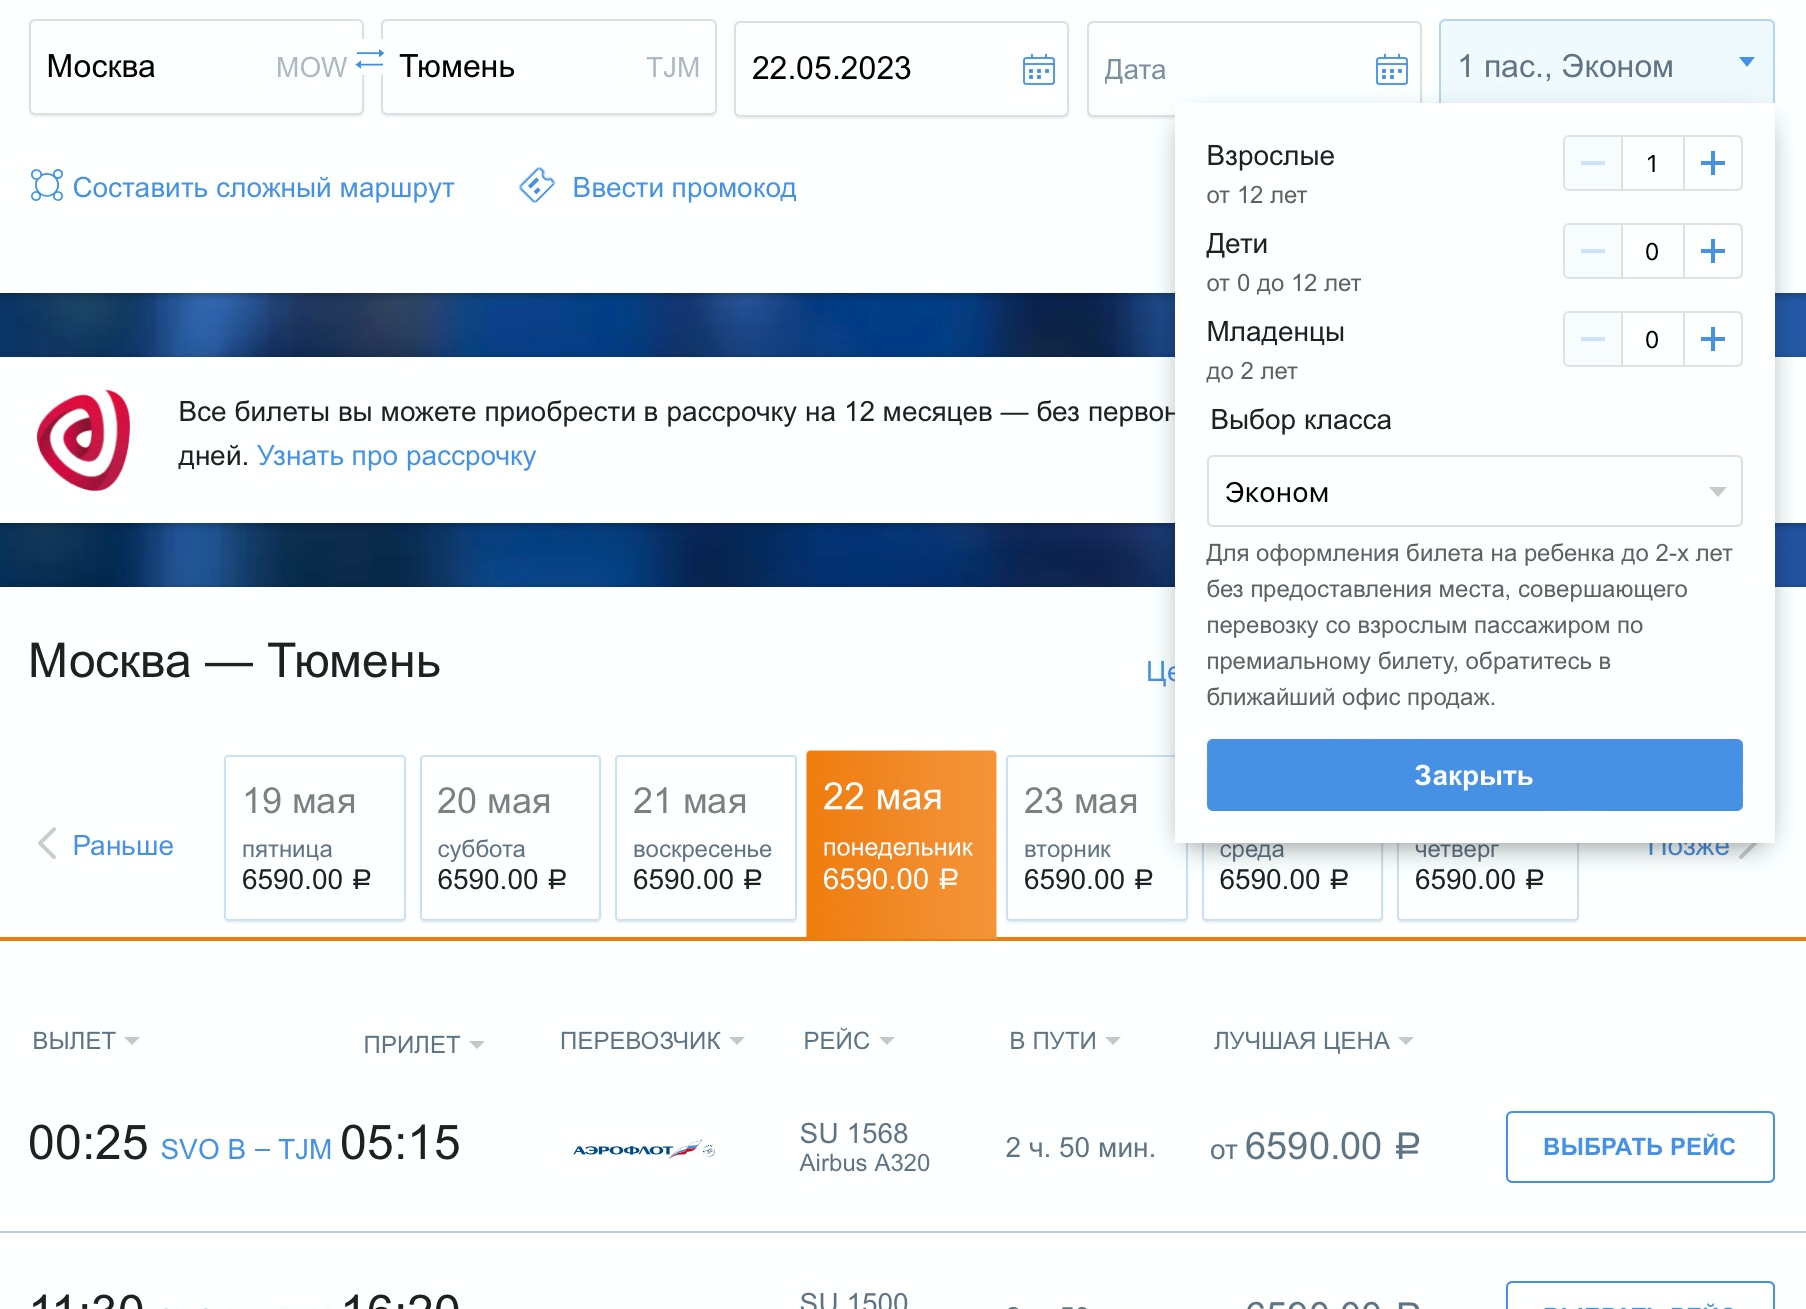This screenshot has height=1309, width=1806.
Task: Select the 21 мая date tab
Action: click(x=705, y=837)
